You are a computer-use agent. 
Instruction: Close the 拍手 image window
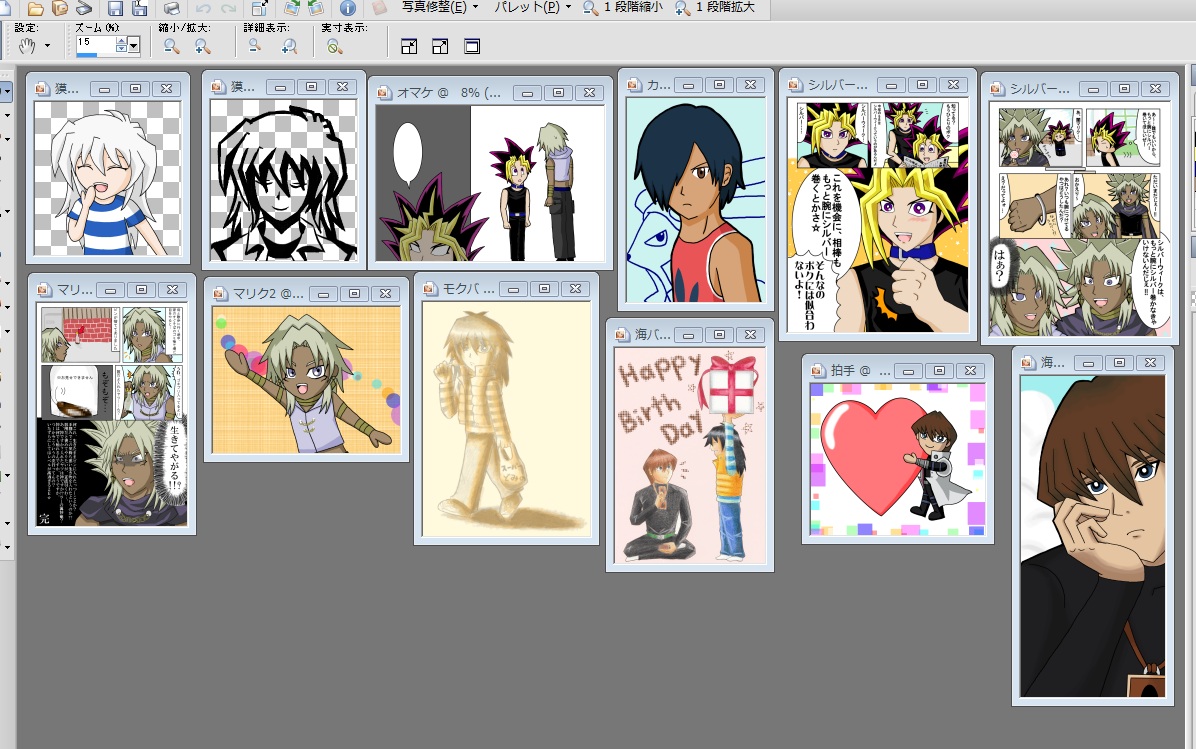(x=970, y=371)
